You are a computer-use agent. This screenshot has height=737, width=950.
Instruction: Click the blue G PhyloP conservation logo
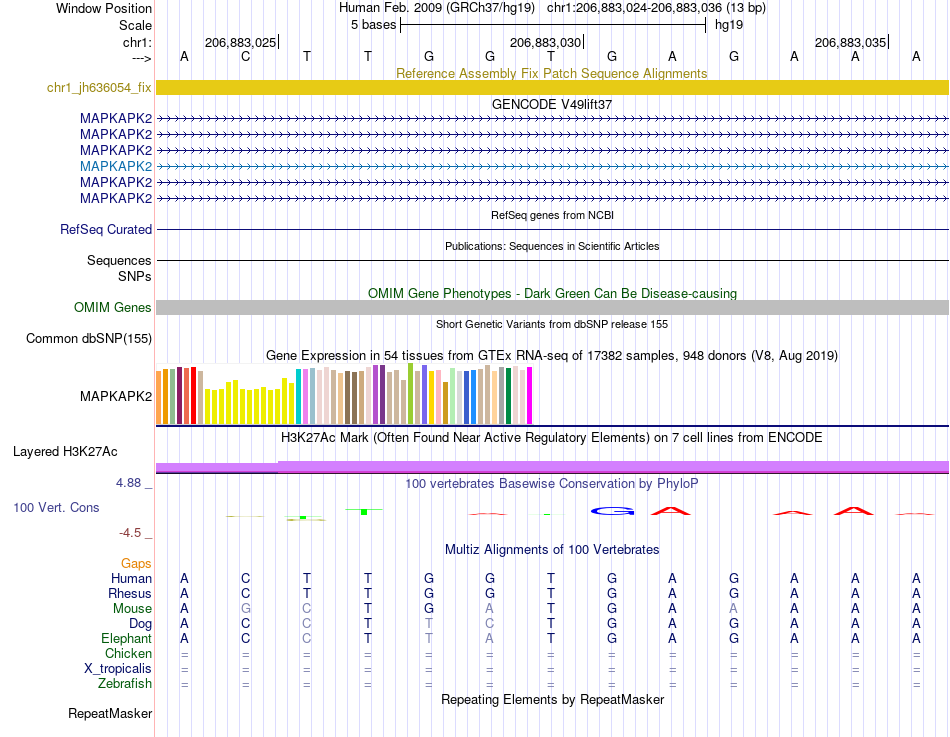coord(612,512)
